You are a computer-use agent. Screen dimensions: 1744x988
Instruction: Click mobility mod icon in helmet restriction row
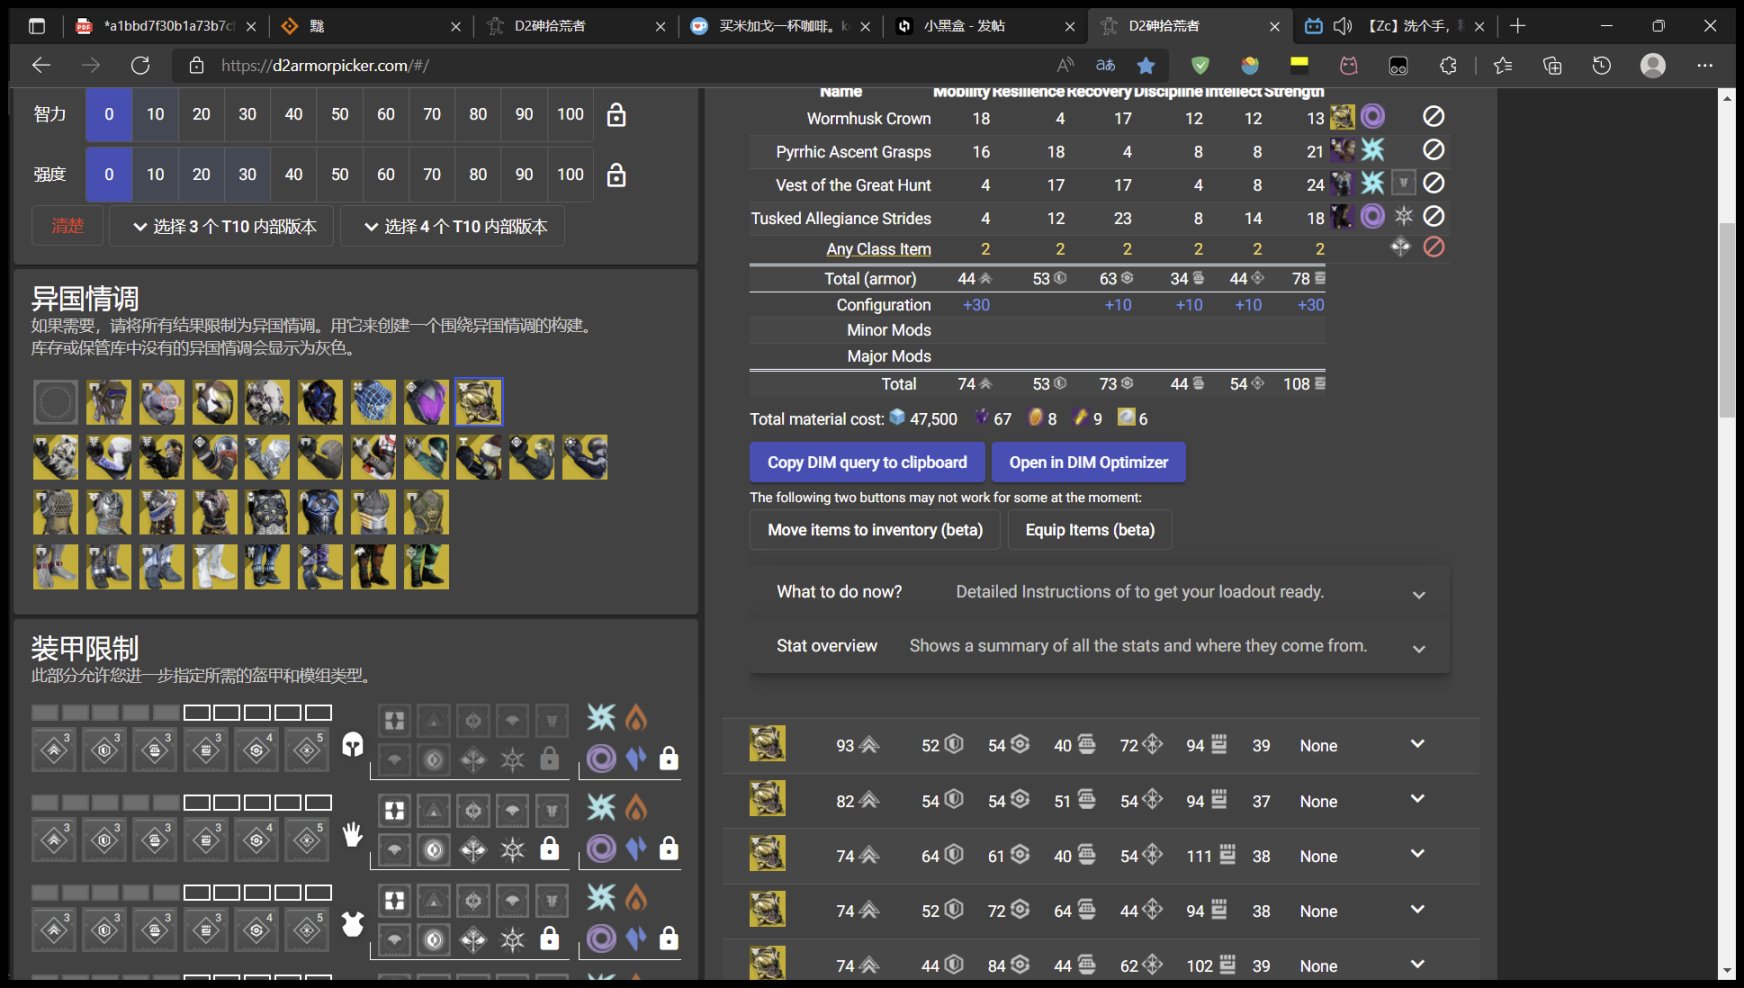point(54,750)
